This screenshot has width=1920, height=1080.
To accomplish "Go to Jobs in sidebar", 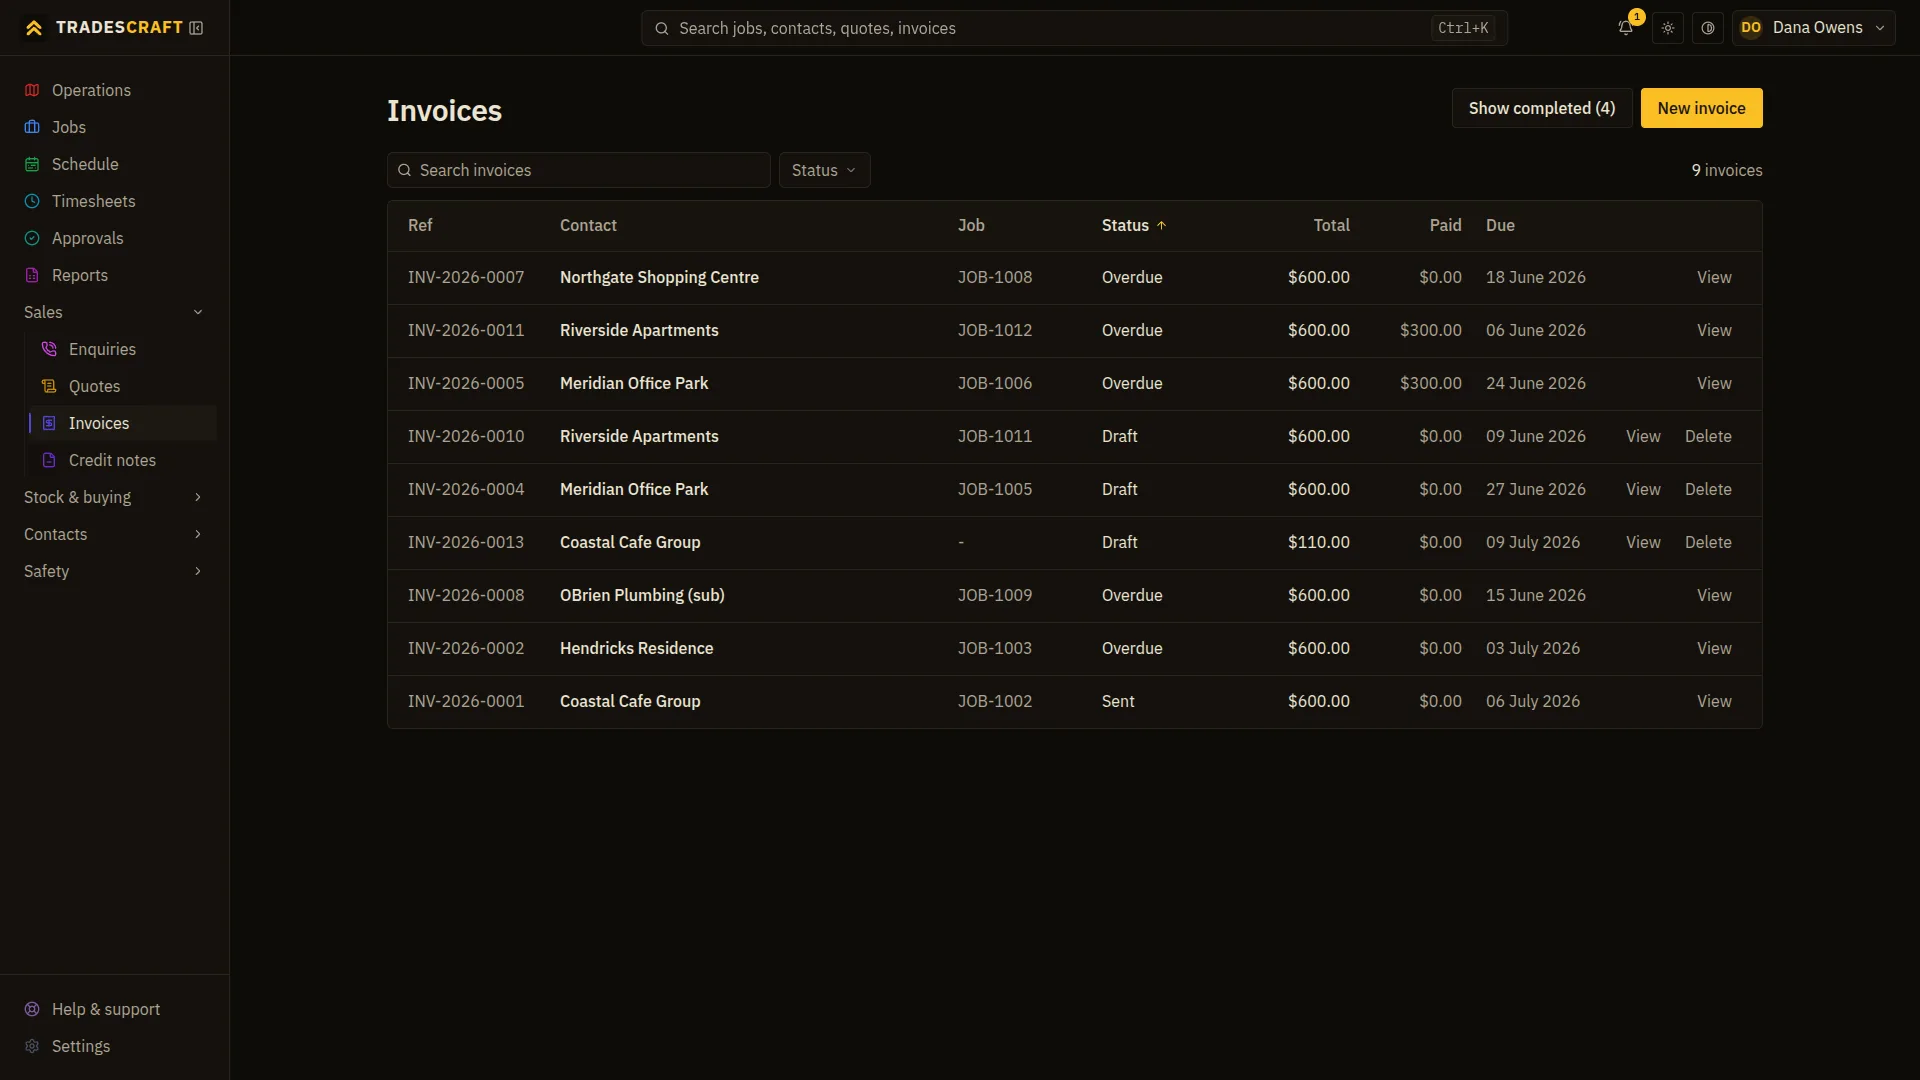I will (114, 127).
